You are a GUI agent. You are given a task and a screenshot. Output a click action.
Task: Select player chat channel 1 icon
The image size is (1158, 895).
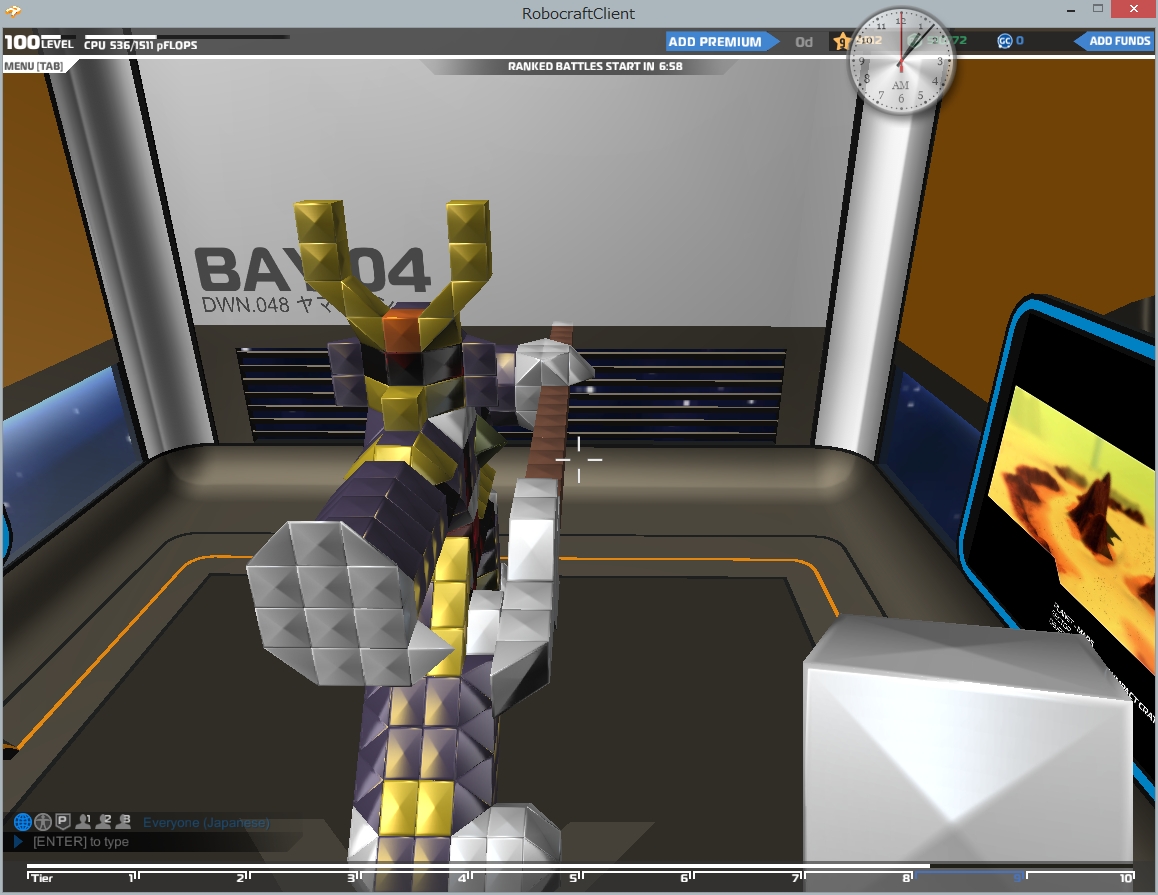point(83,820)
